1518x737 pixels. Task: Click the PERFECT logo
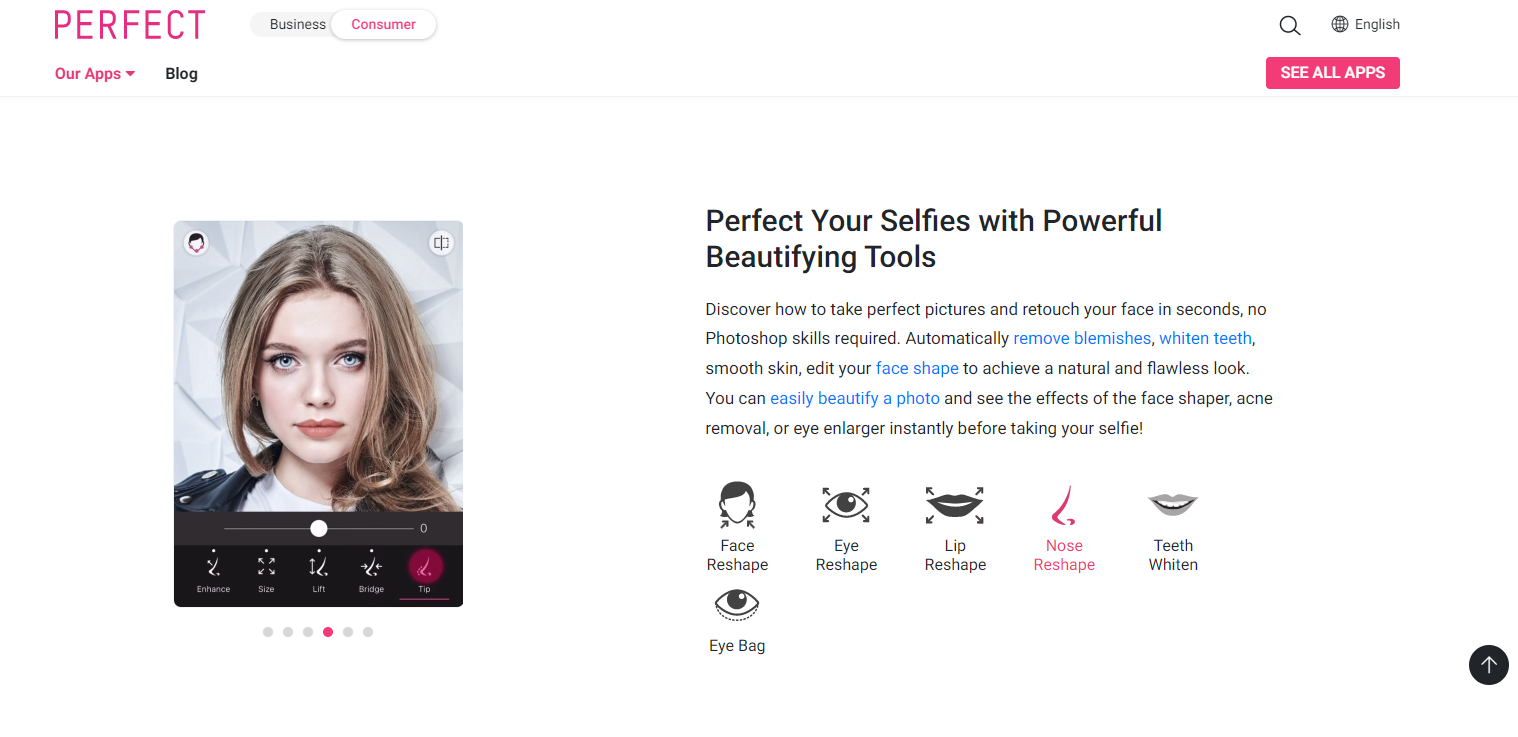click(130, 25)
